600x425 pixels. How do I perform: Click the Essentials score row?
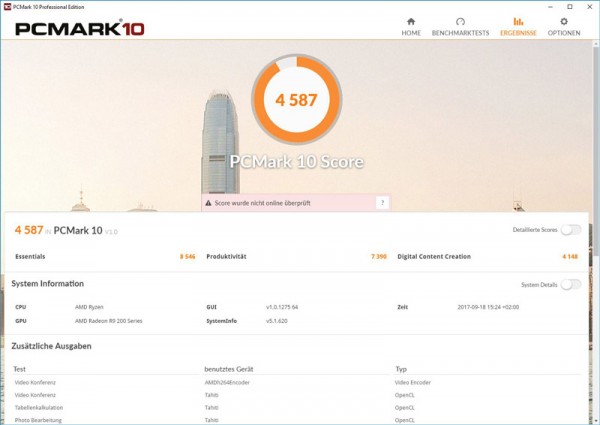[x=100, y=257]
